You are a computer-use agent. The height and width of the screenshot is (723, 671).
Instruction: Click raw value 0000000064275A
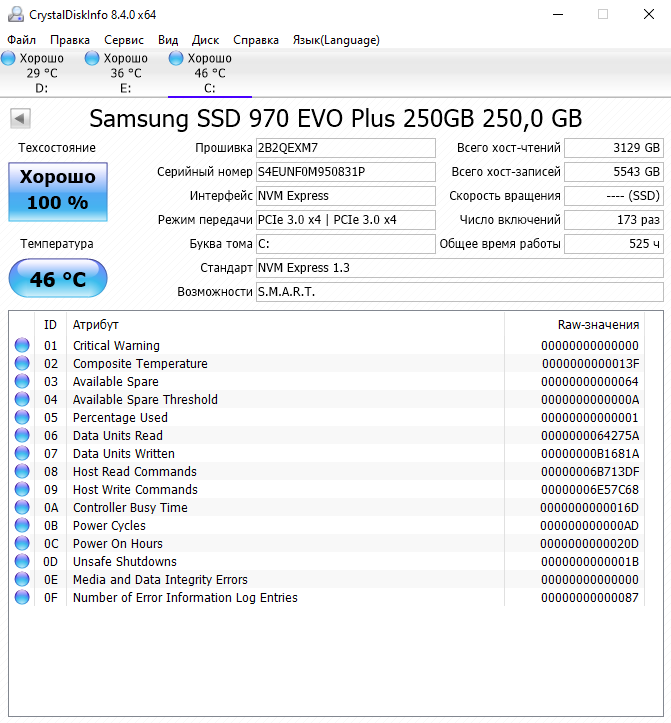[x=590, y=435]
